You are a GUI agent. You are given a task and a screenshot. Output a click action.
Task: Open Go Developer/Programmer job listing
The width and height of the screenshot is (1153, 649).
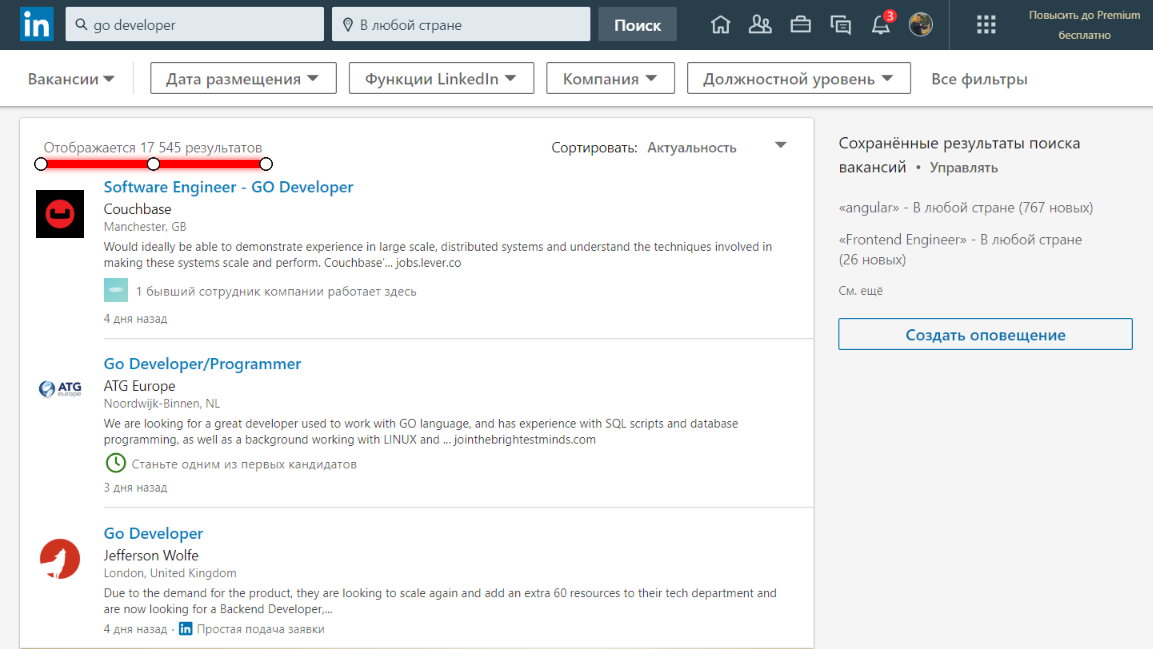202,364
